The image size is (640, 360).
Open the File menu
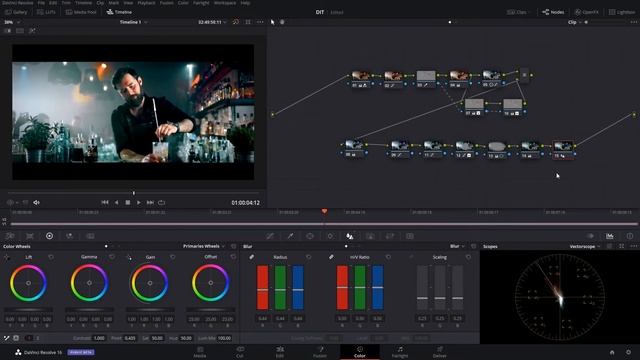[41, 3]
